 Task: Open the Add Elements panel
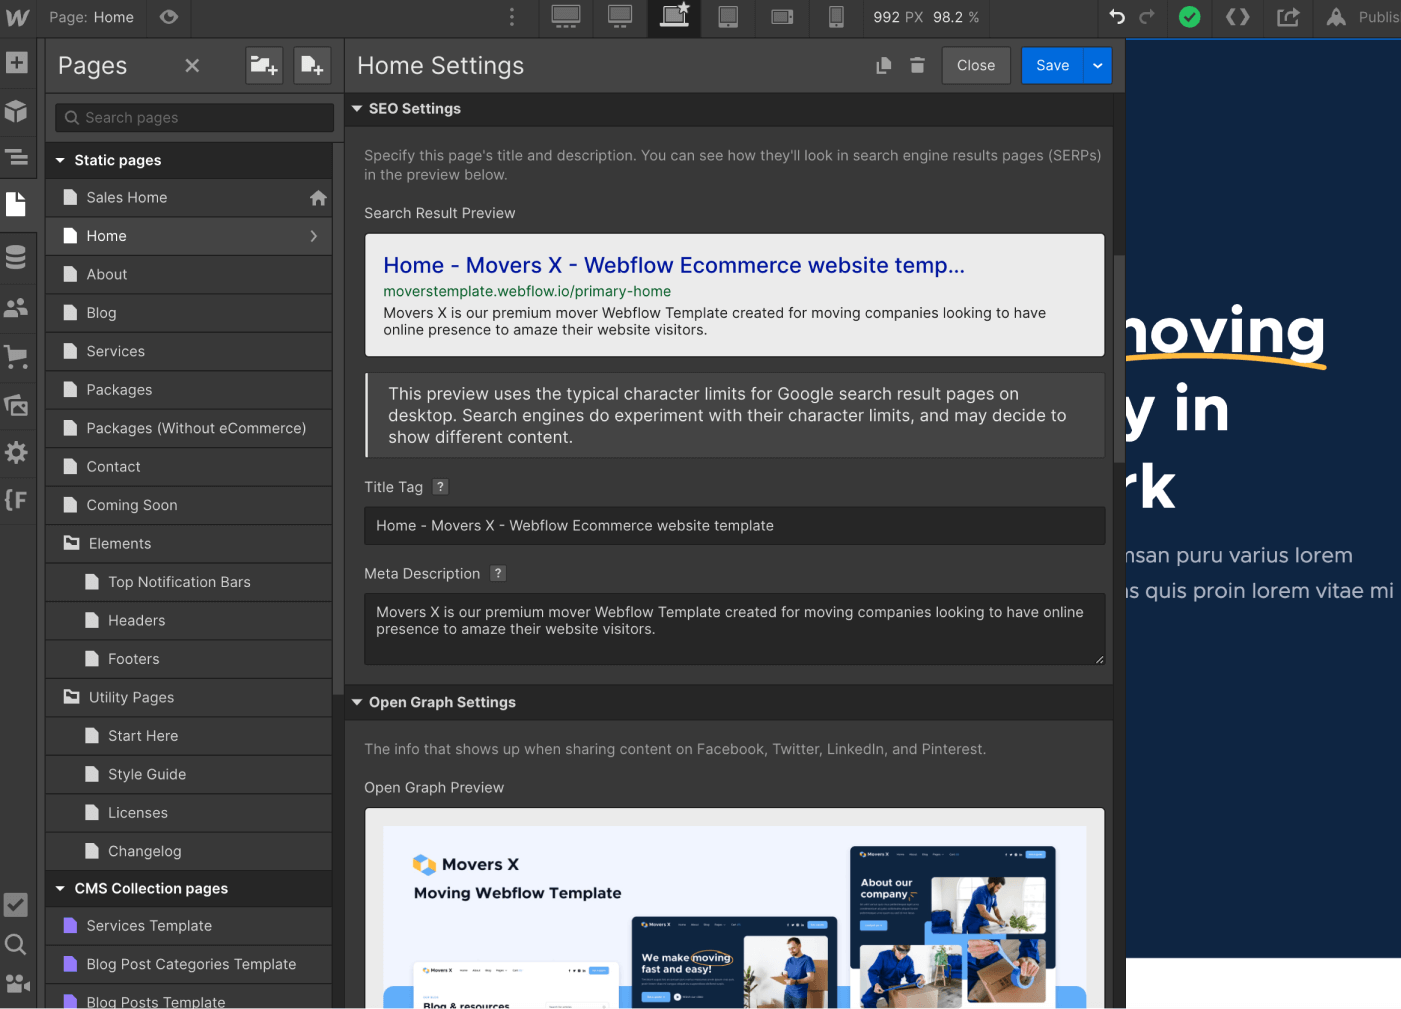tap(17, 62)
